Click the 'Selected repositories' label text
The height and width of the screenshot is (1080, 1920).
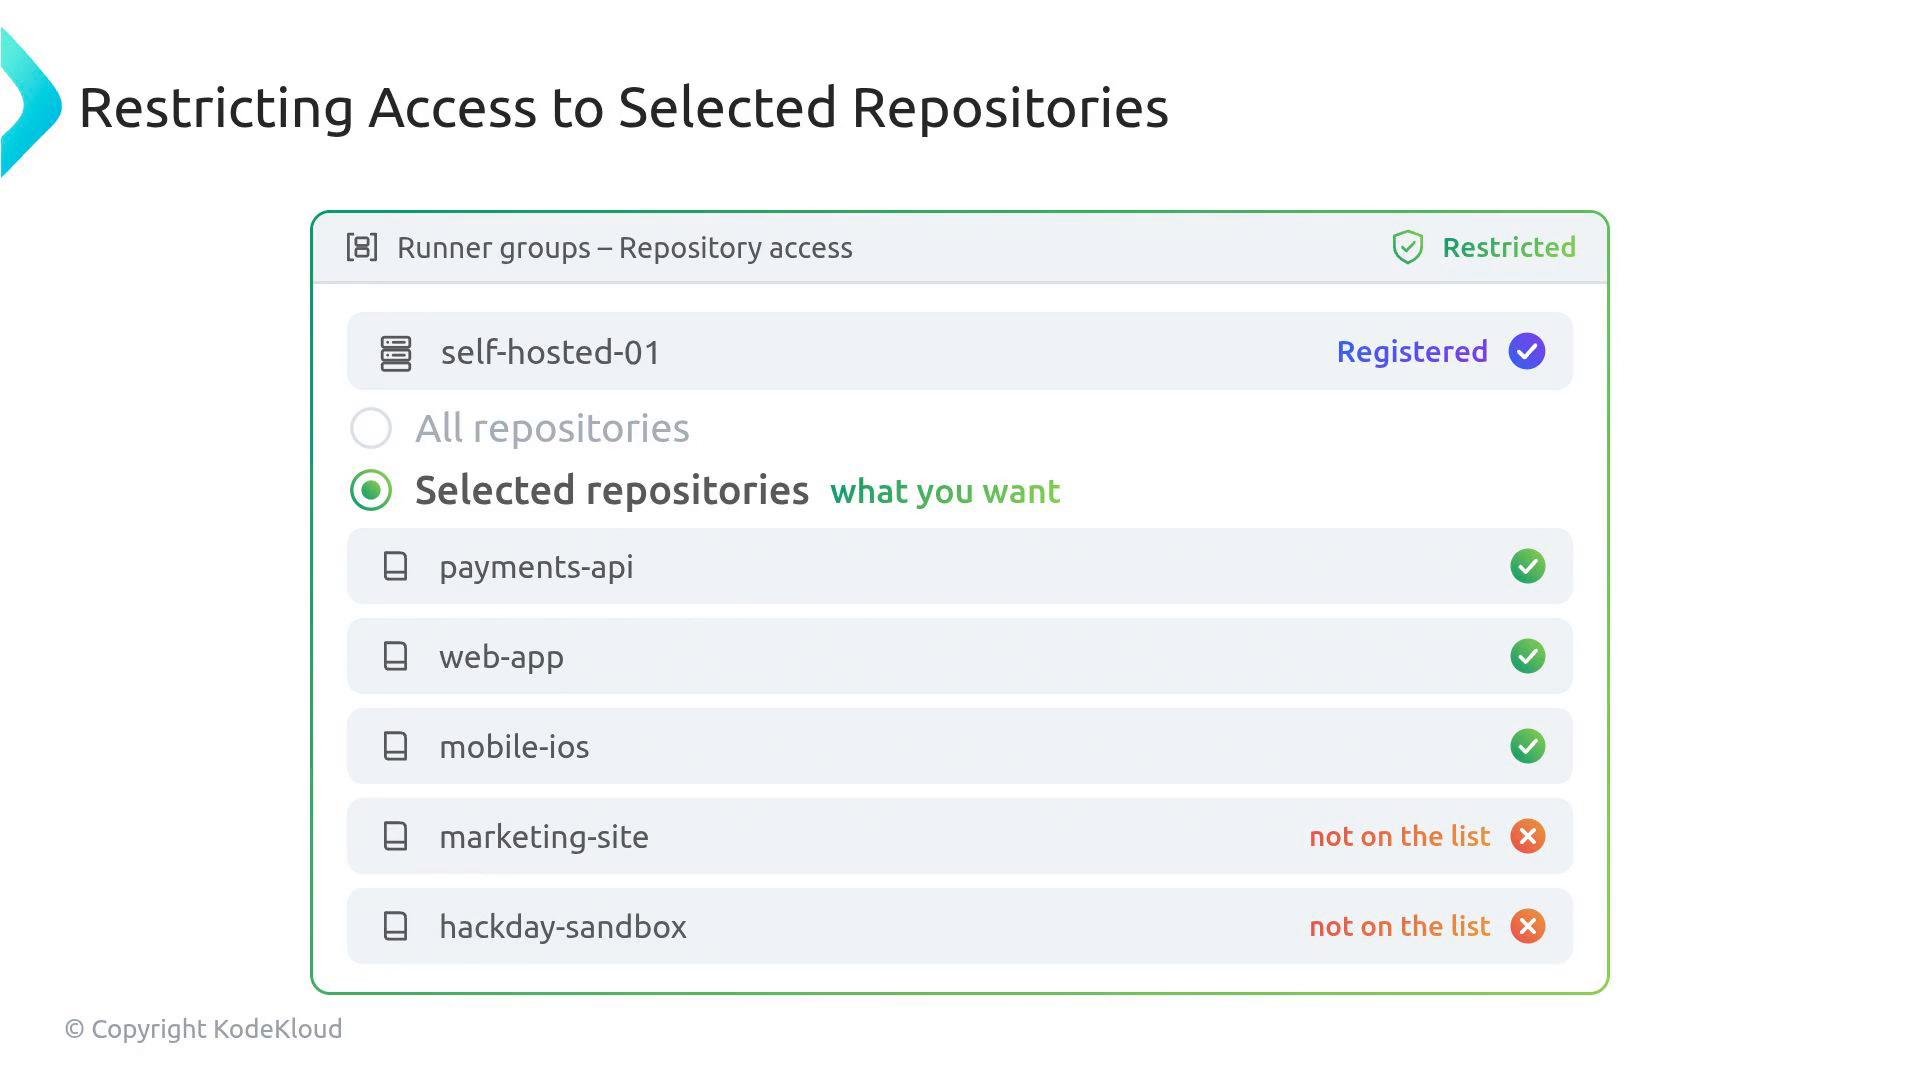click(612, 490)
